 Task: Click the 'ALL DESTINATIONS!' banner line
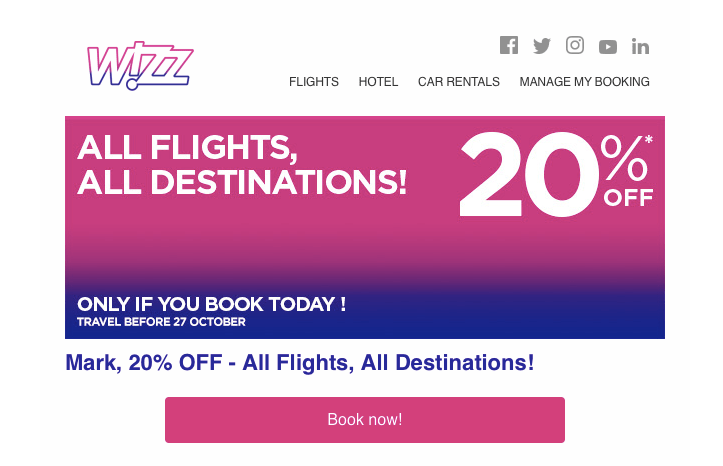click(242, 183)
